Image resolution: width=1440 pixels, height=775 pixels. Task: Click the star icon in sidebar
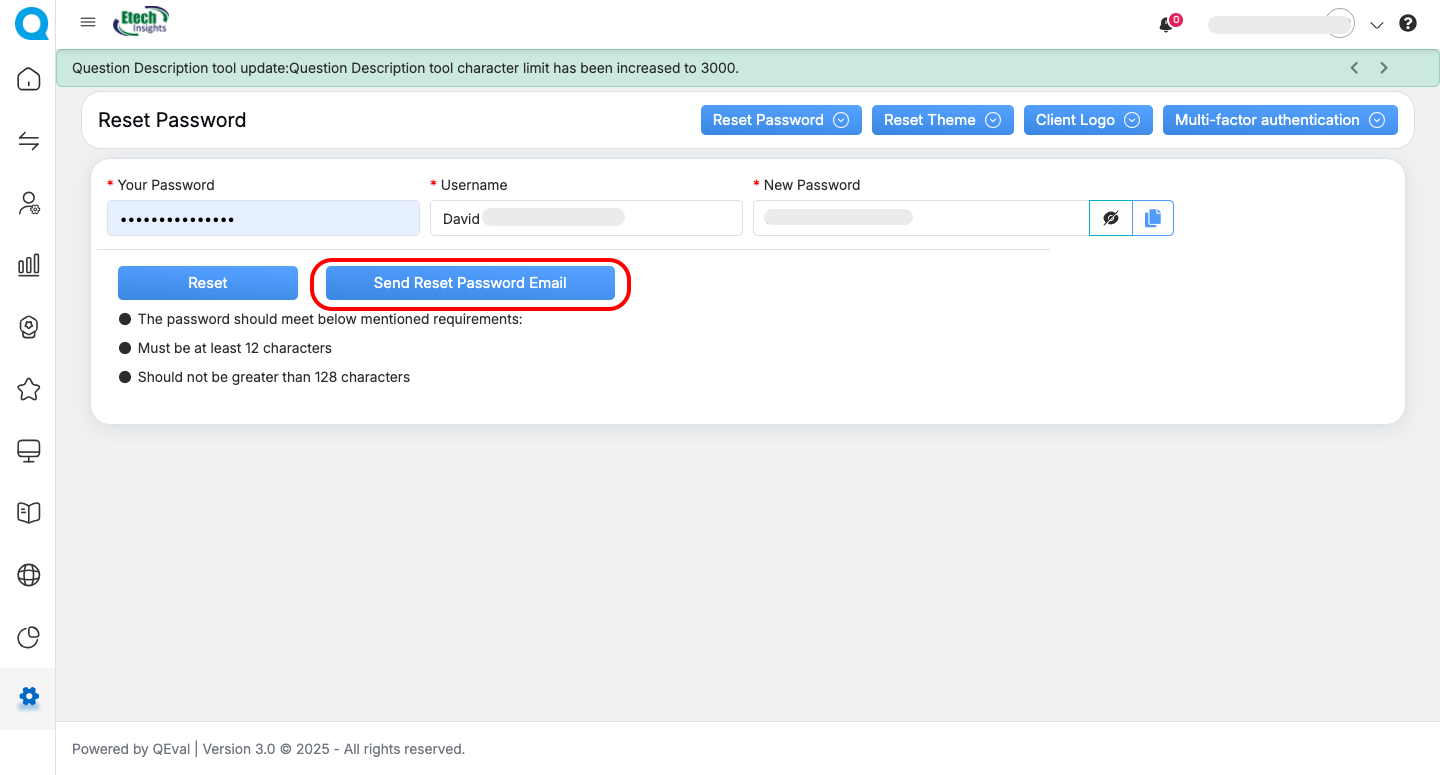(29, 389)
